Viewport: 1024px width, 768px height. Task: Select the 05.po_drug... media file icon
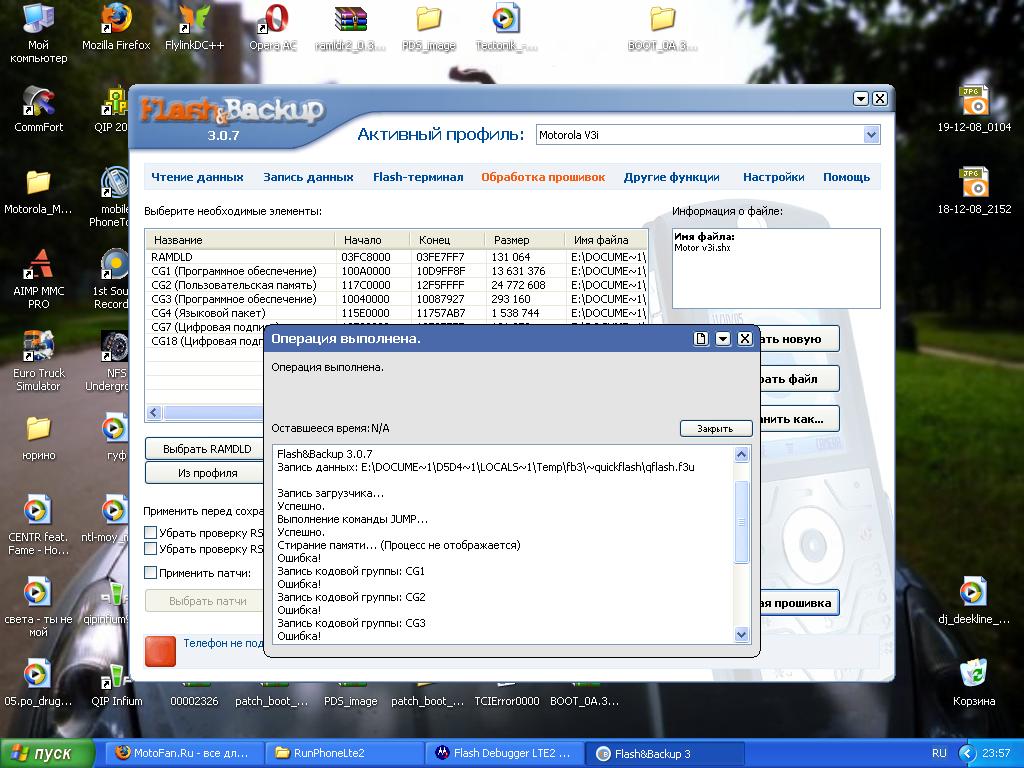(38, 683)
